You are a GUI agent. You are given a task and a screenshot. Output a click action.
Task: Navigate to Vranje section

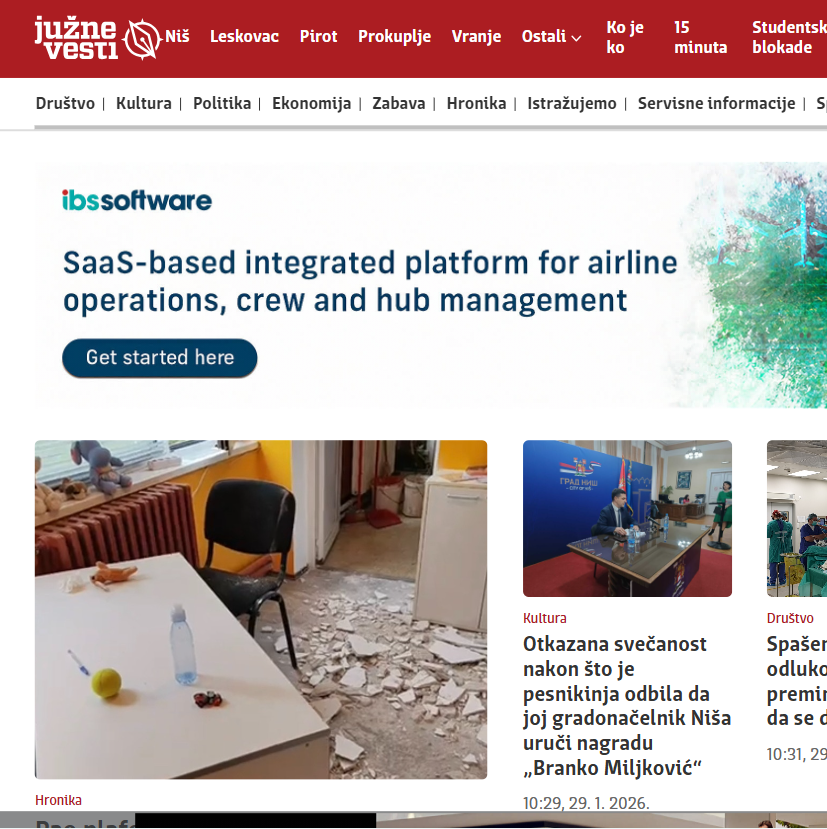pos(476,37)
